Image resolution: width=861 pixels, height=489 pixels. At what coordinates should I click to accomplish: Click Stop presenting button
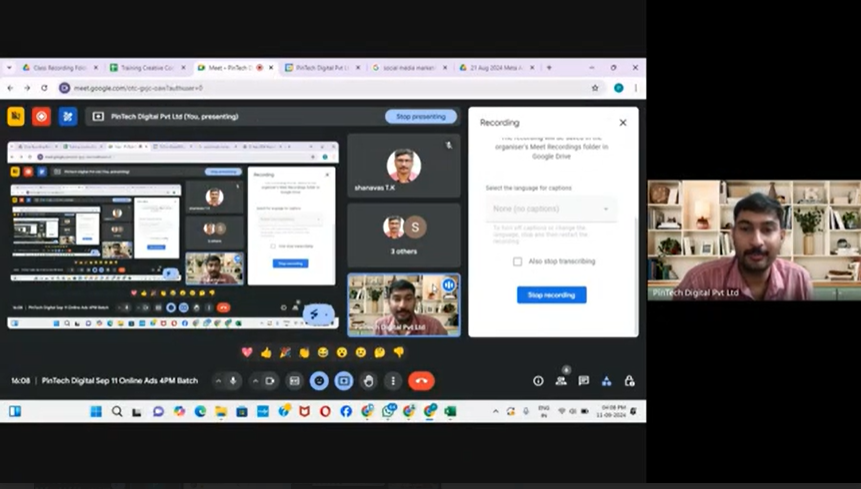[x=420, y=116]
